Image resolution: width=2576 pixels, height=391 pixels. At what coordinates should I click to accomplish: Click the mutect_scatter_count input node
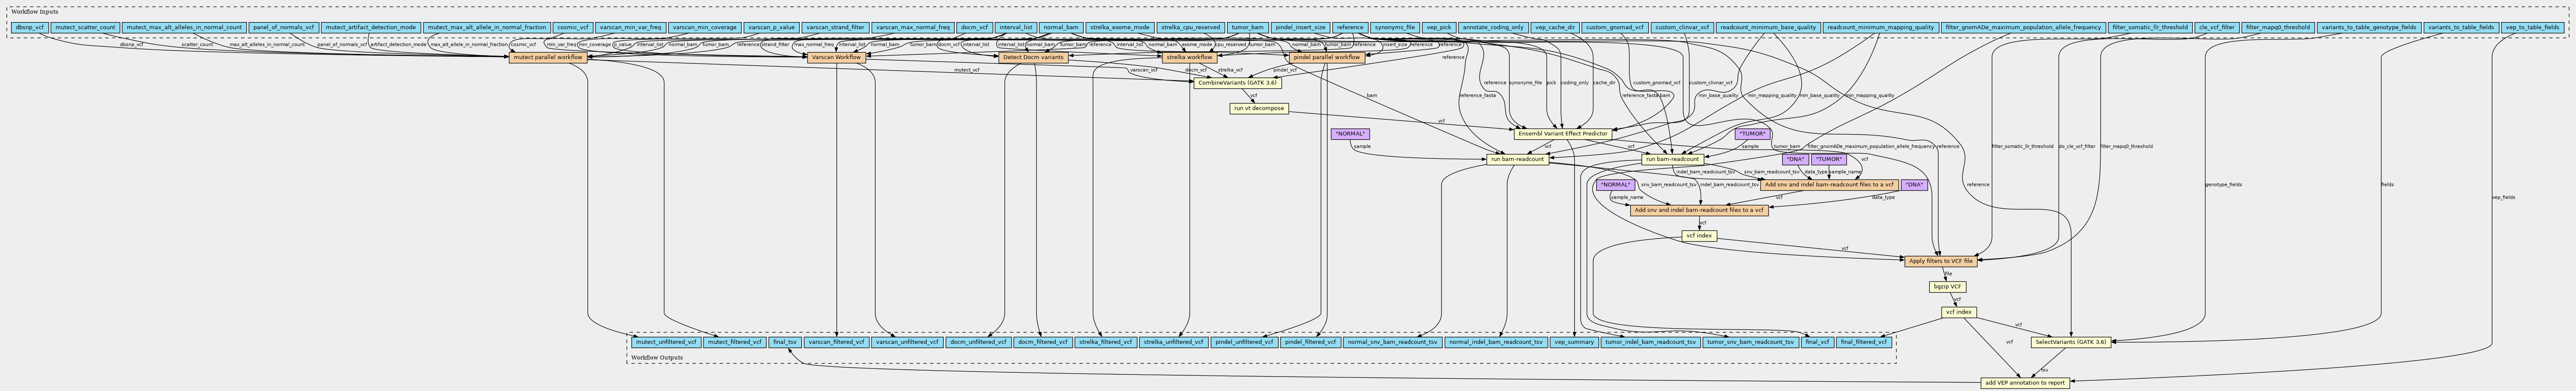pyautogui.click(x=85, y=28)
